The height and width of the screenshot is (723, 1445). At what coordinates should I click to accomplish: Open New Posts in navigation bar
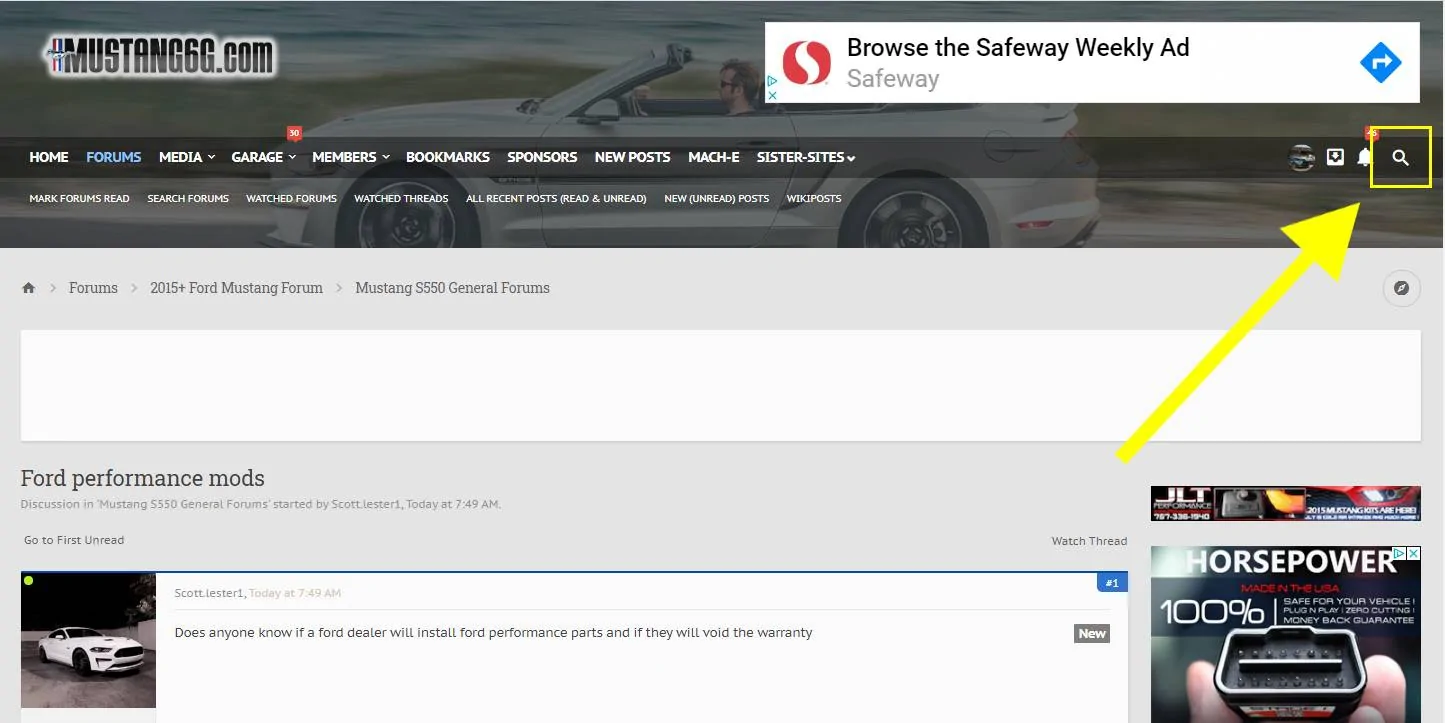point(632,157)
